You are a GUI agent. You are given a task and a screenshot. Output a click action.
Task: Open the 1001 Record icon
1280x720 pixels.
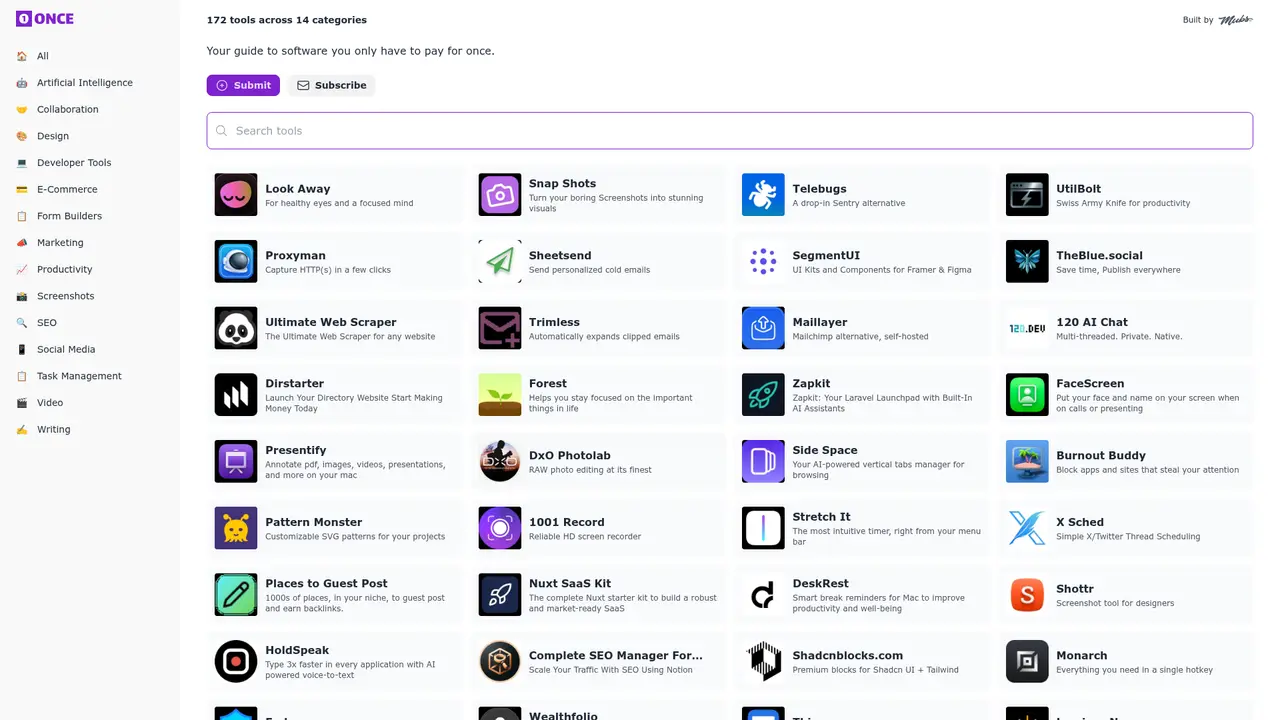(500, 528)
